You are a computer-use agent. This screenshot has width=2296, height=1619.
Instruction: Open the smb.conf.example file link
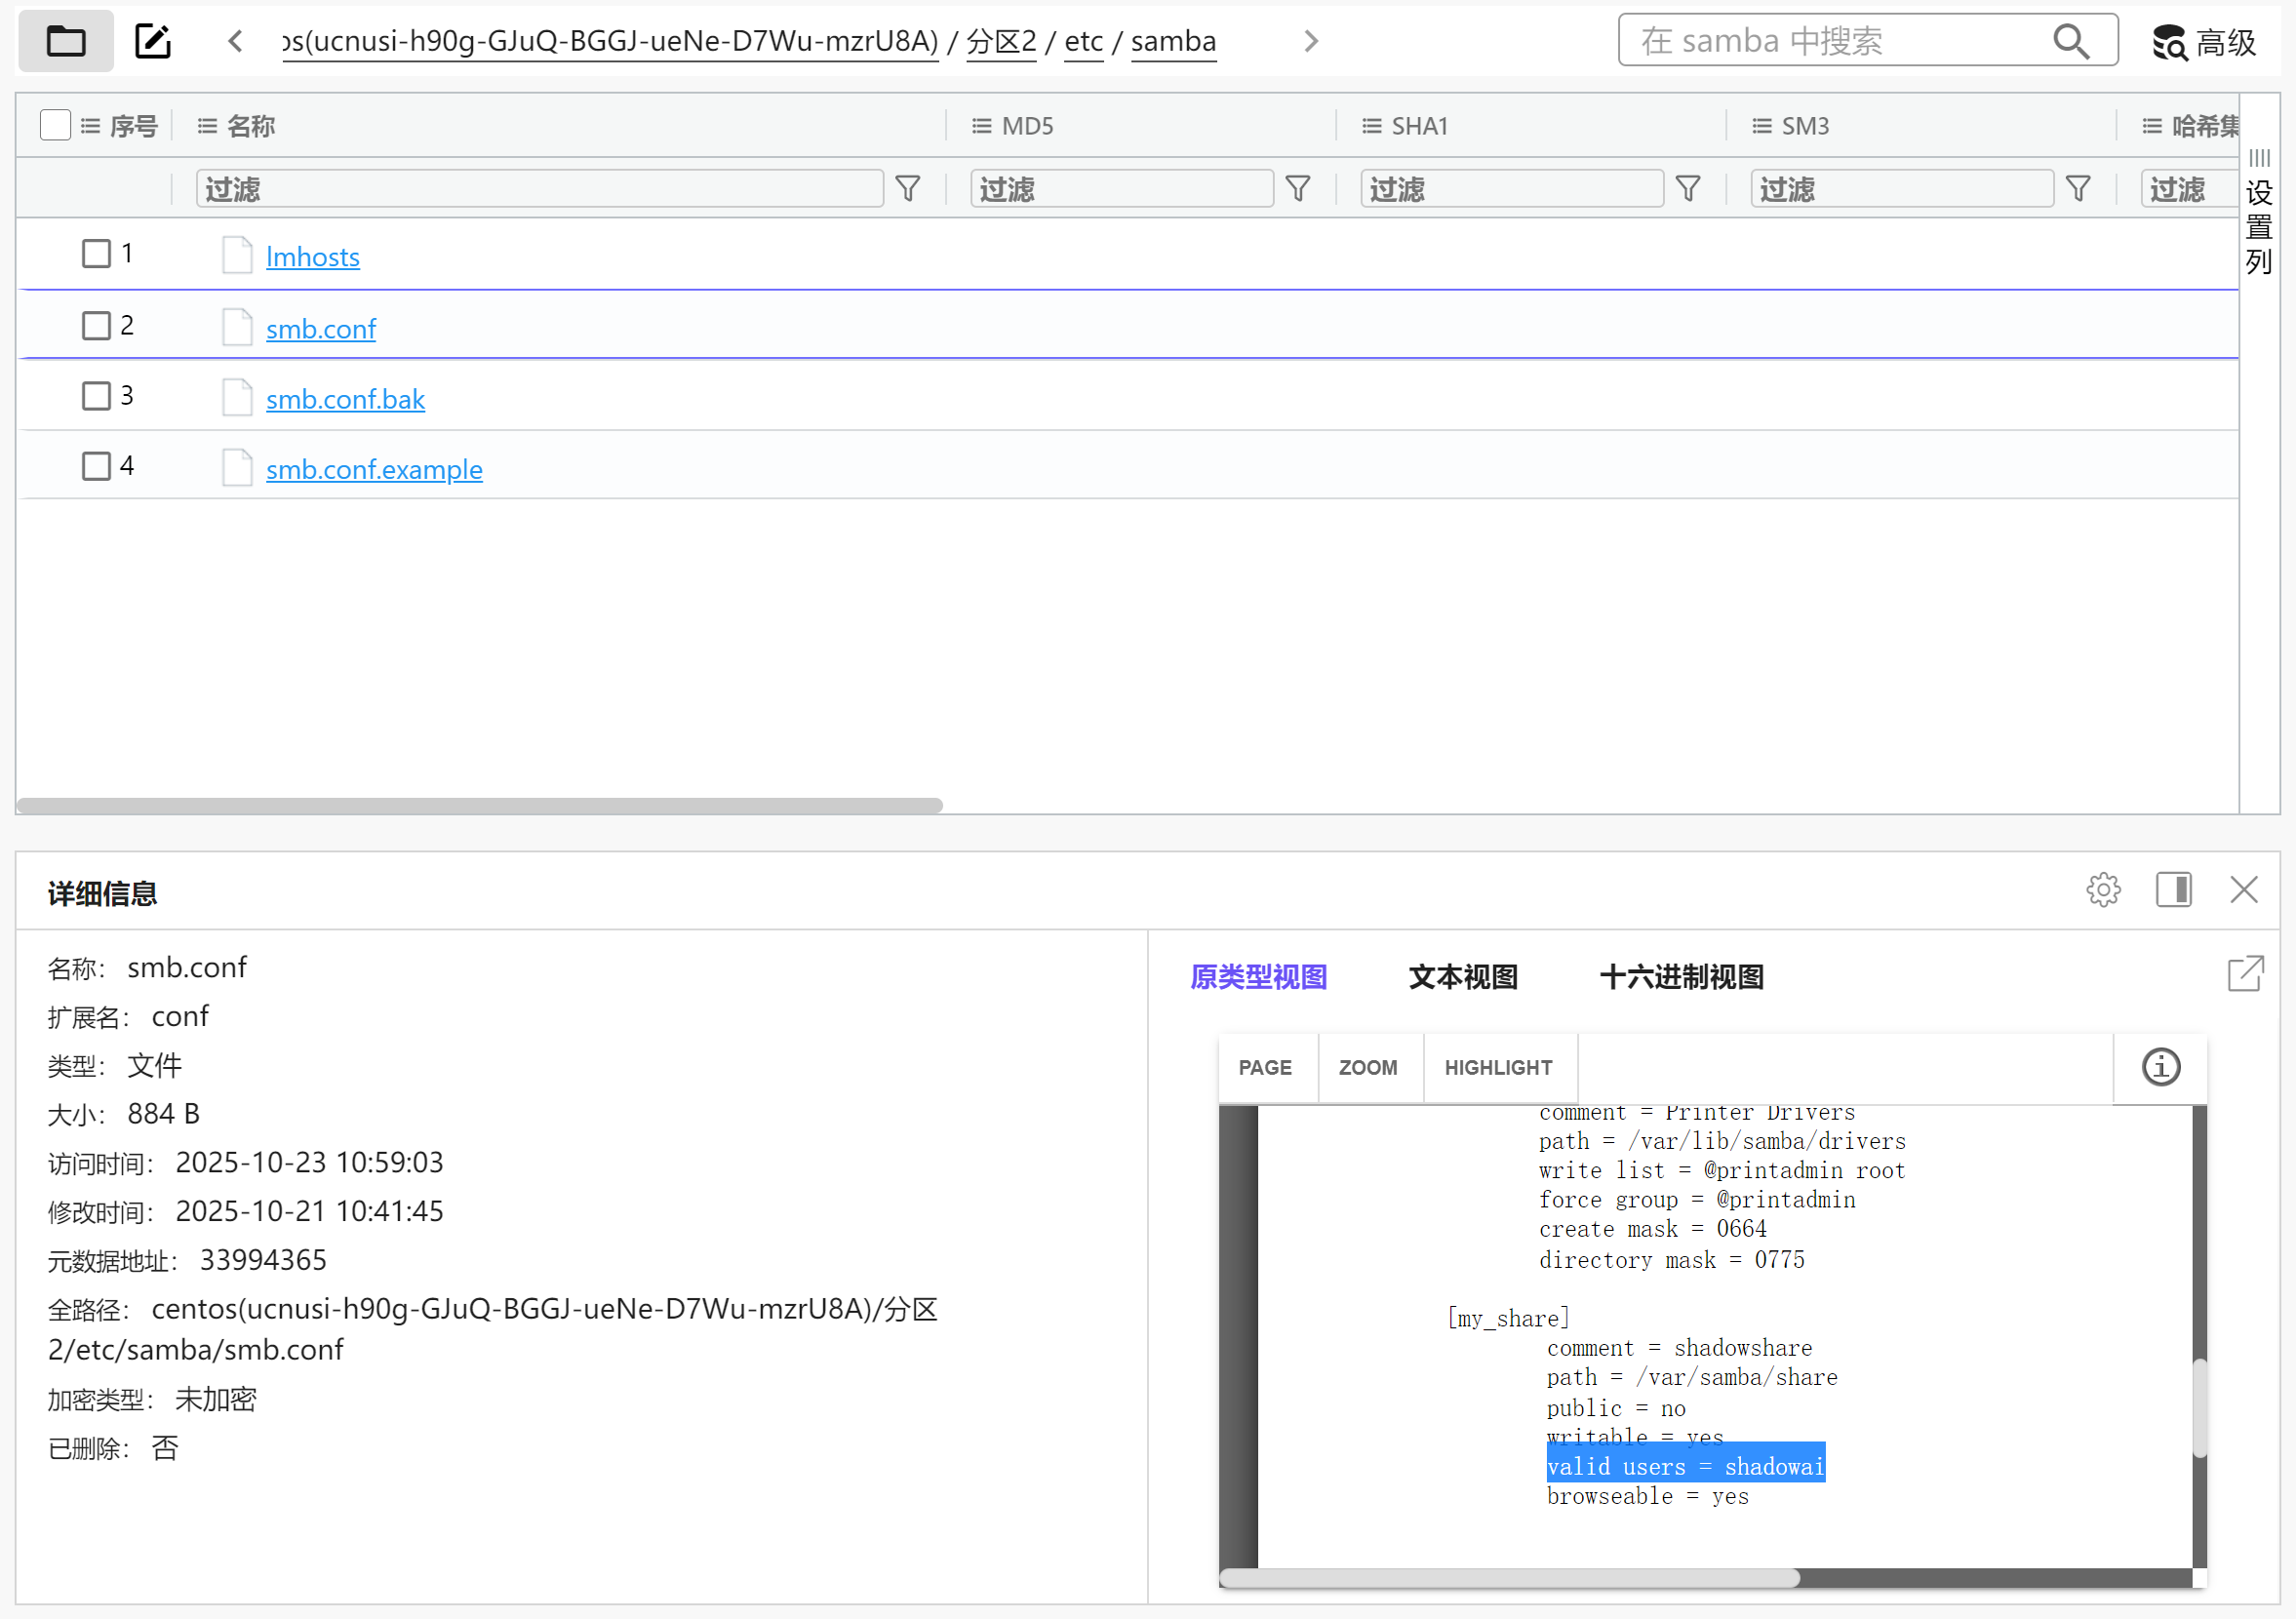click(x=374, y=469)
